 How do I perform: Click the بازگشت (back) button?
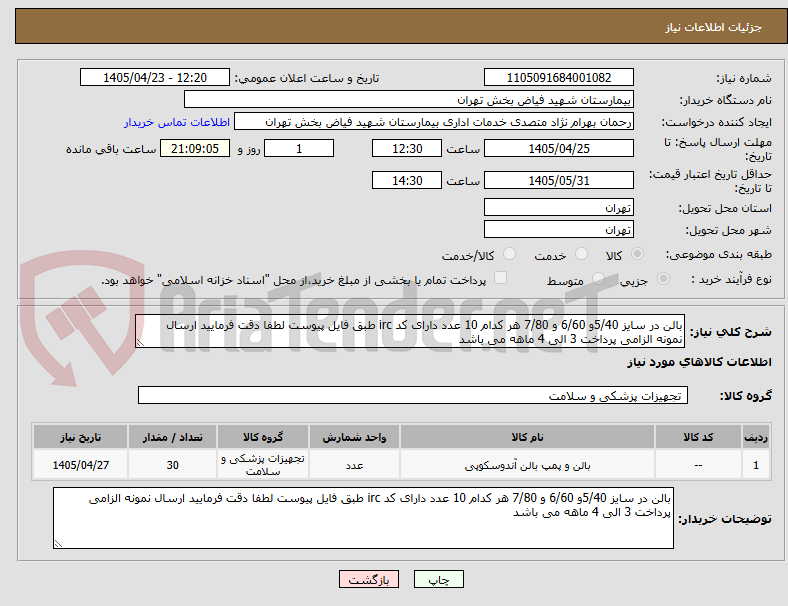click(369, 579)
